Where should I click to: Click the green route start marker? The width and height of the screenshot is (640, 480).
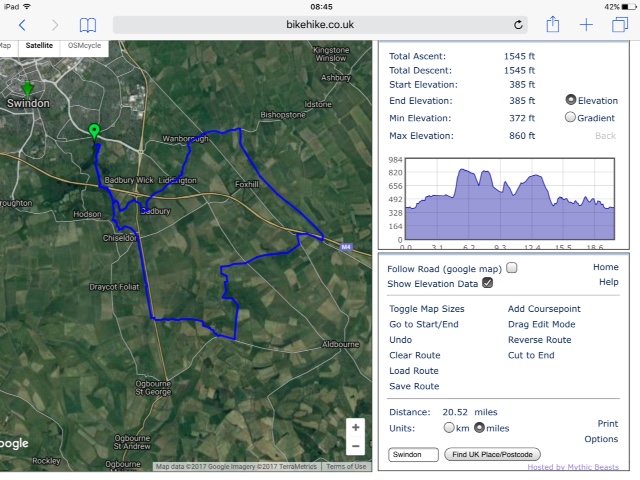point(94,133)
